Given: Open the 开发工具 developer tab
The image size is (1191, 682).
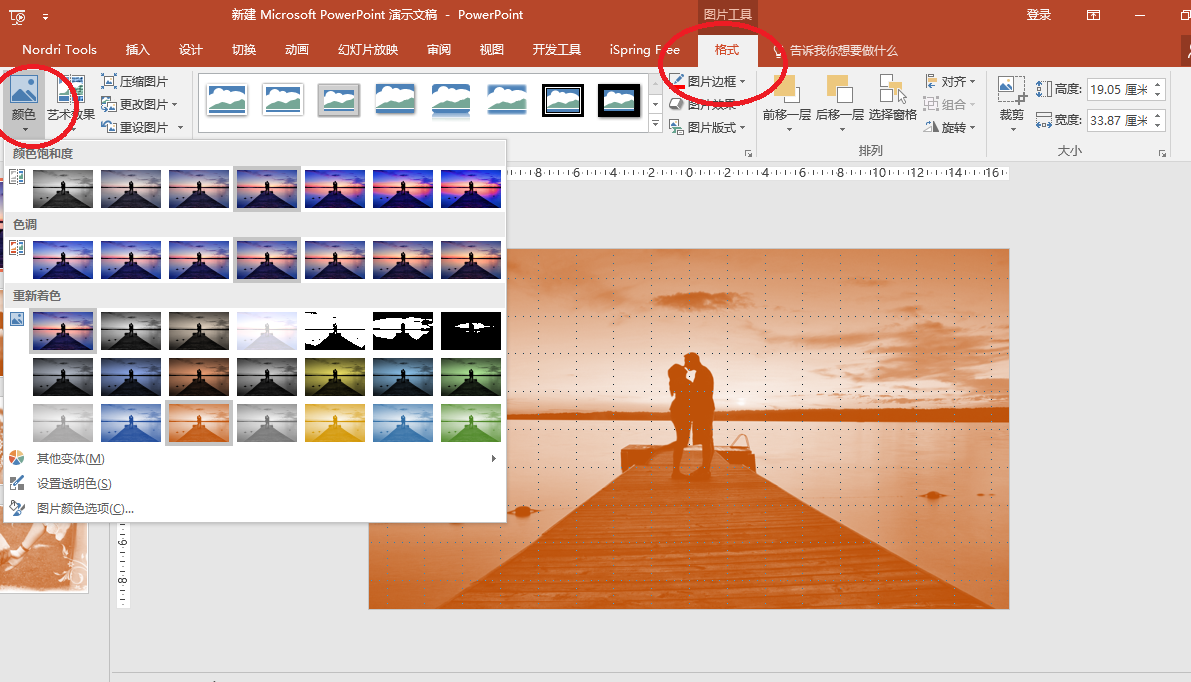Looking at the screenshot, I should pos(557,49).
